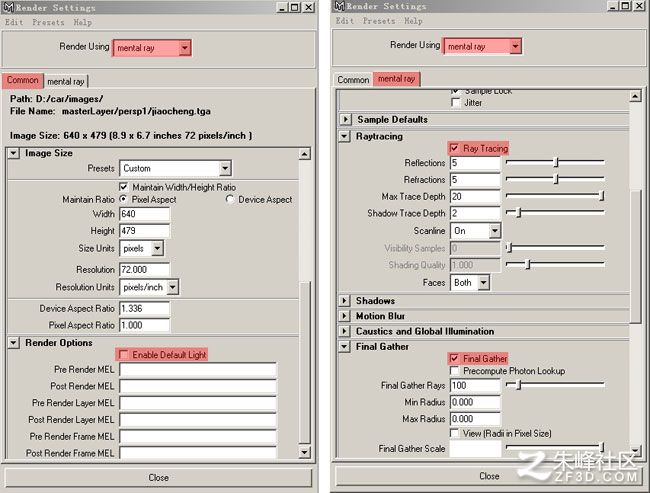Click the Width input field

(144, 214)
